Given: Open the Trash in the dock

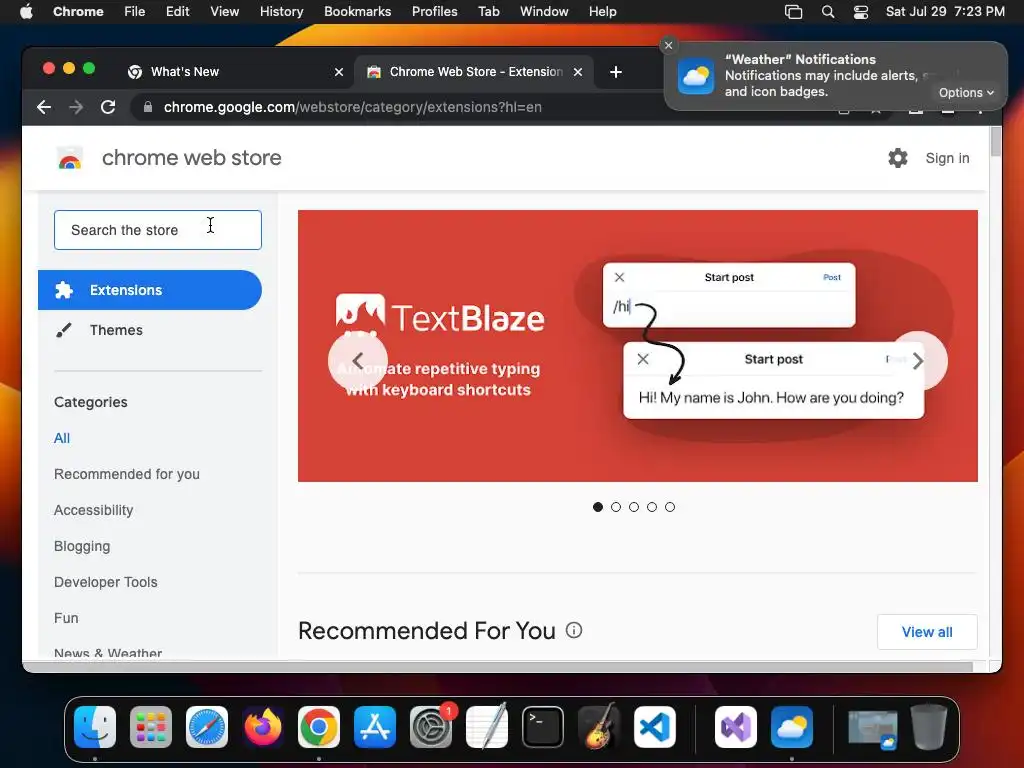Looking at the screenshot, I should tap(929, 727).
